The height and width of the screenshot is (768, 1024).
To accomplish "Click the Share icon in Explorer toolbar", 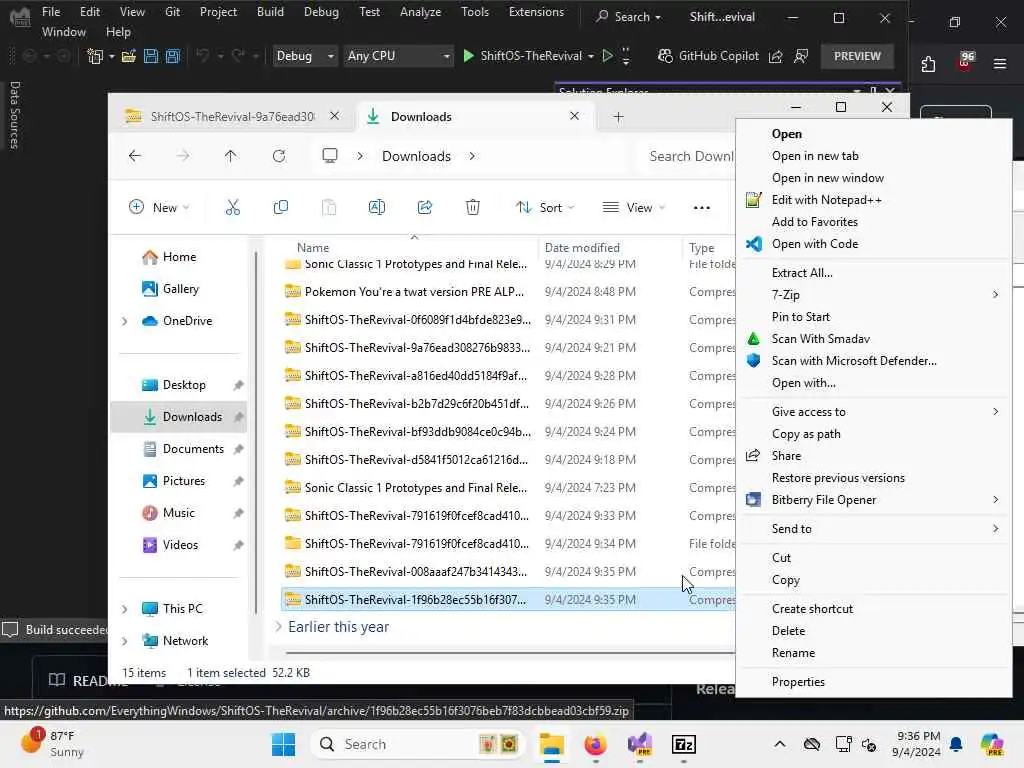I will (x=424, y=208).
